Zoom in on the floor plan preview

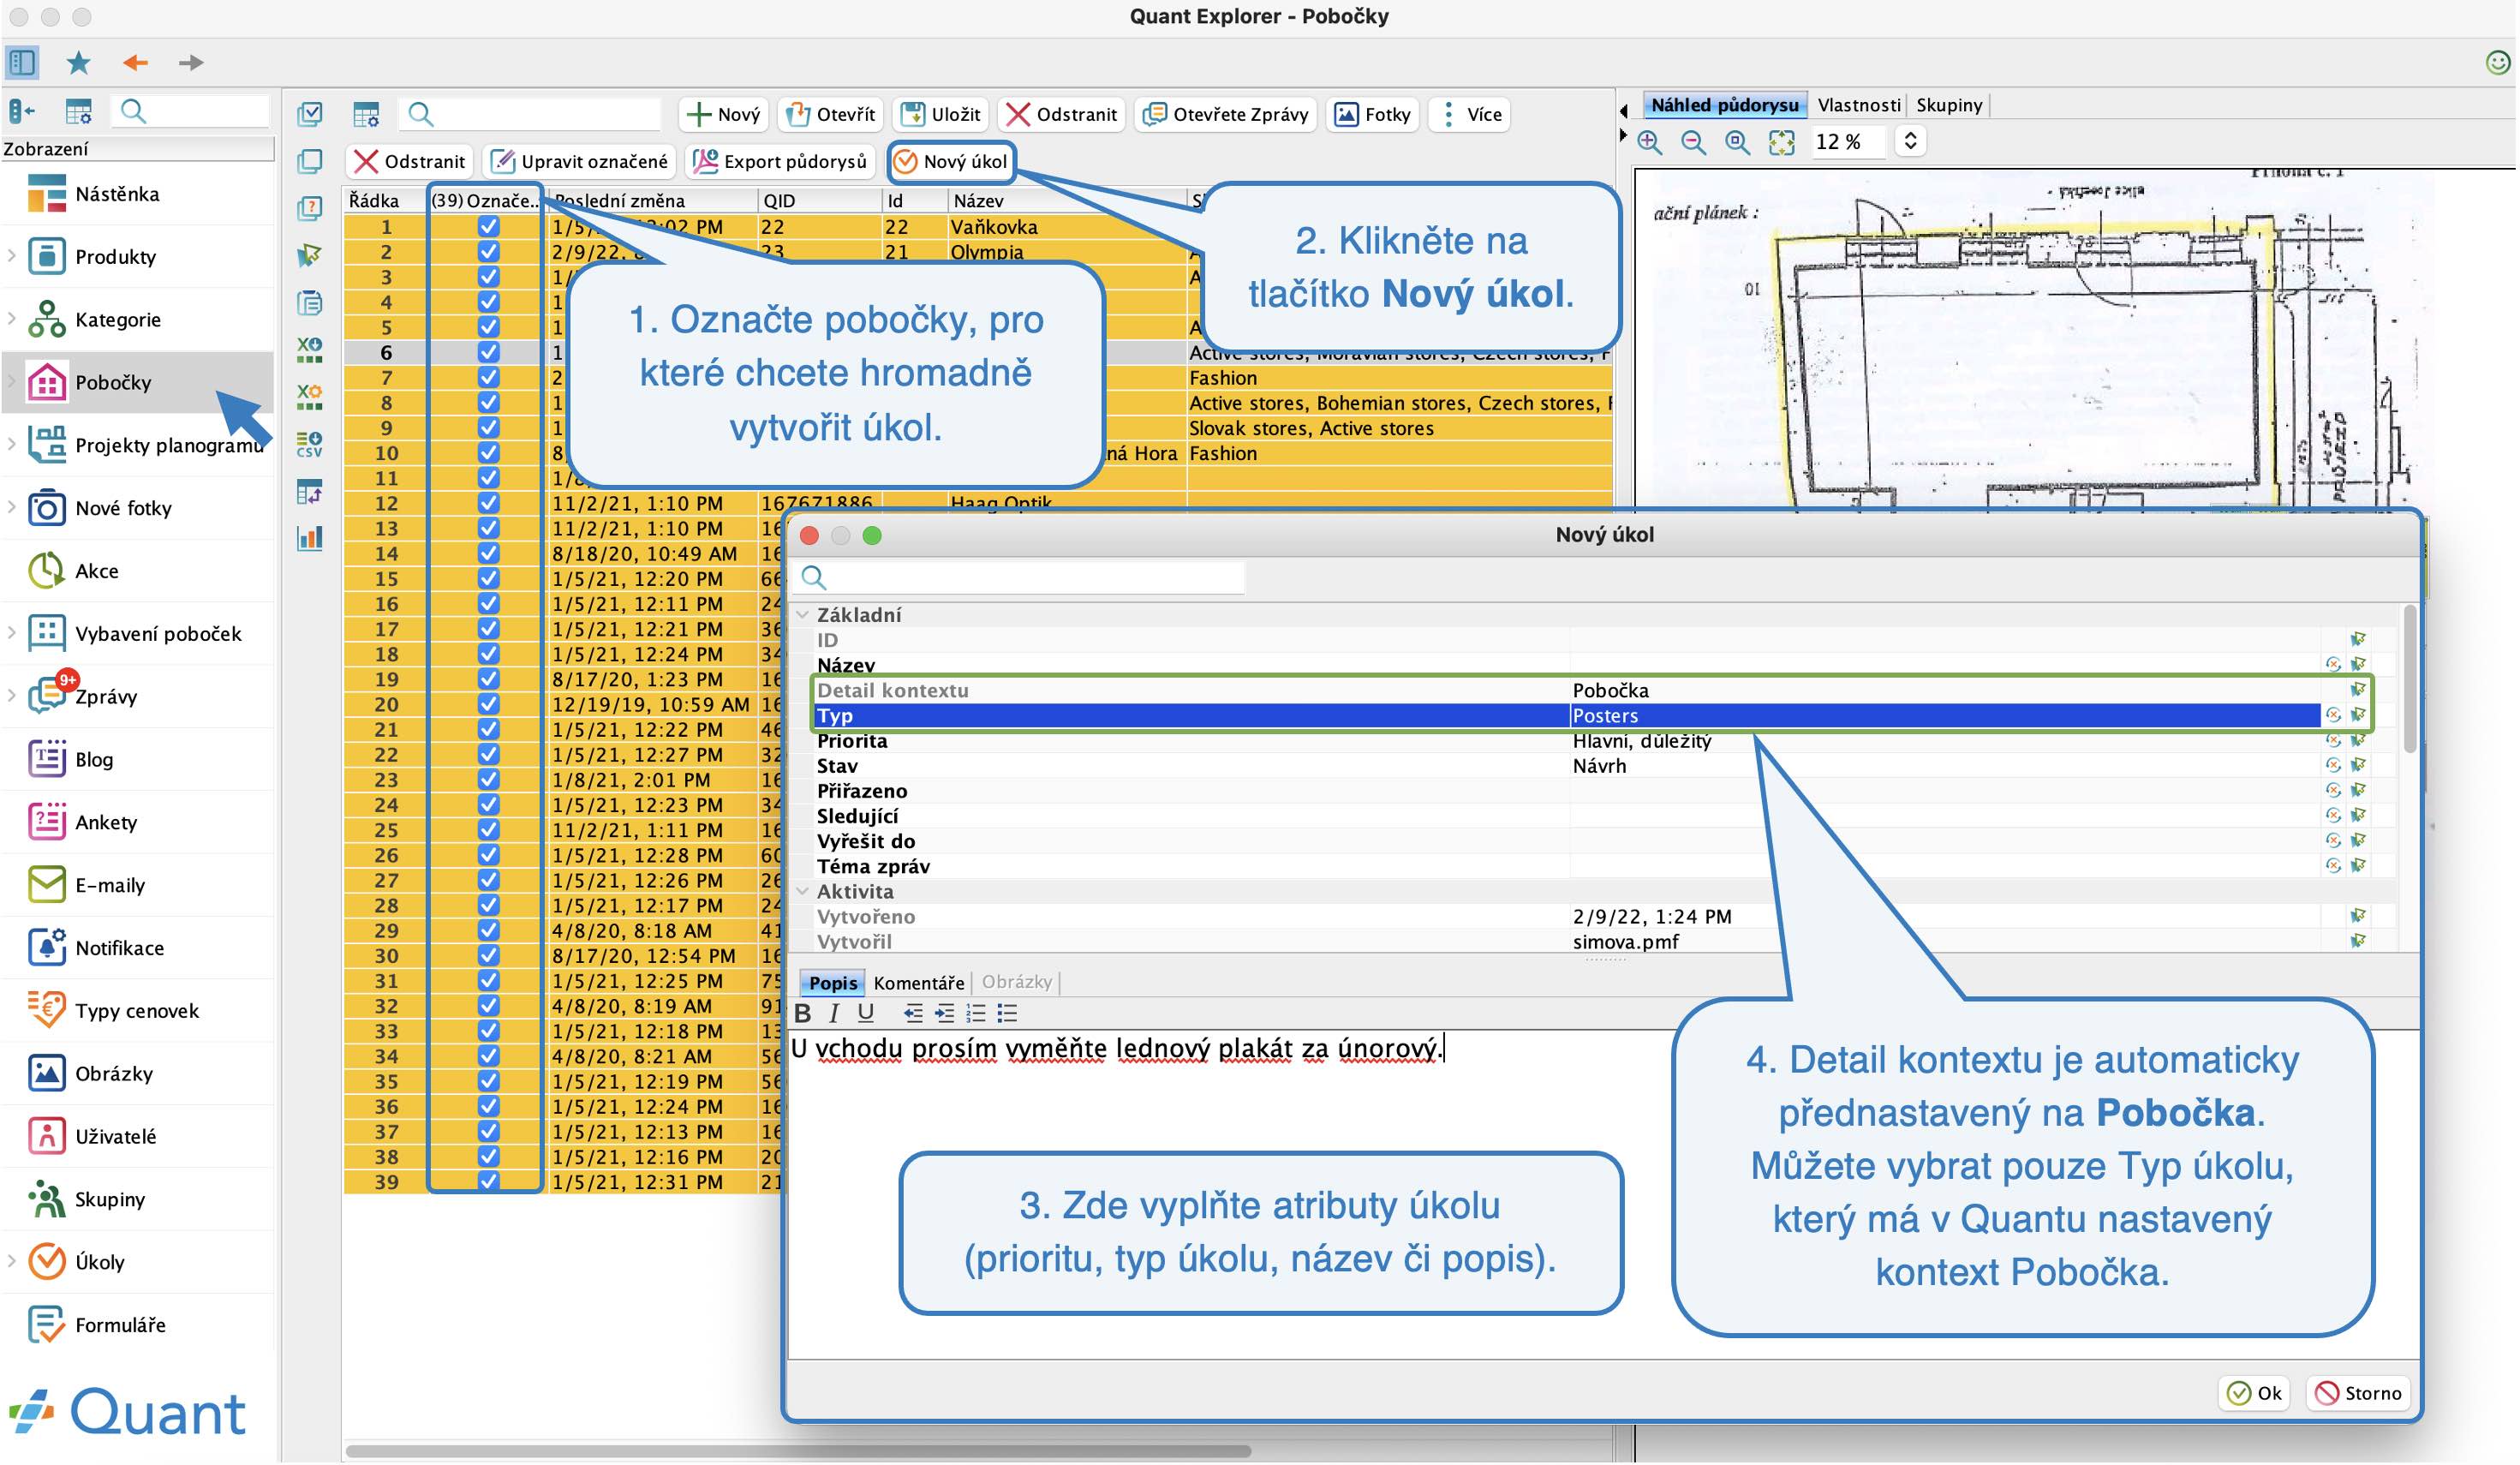tap(1649, 142)
